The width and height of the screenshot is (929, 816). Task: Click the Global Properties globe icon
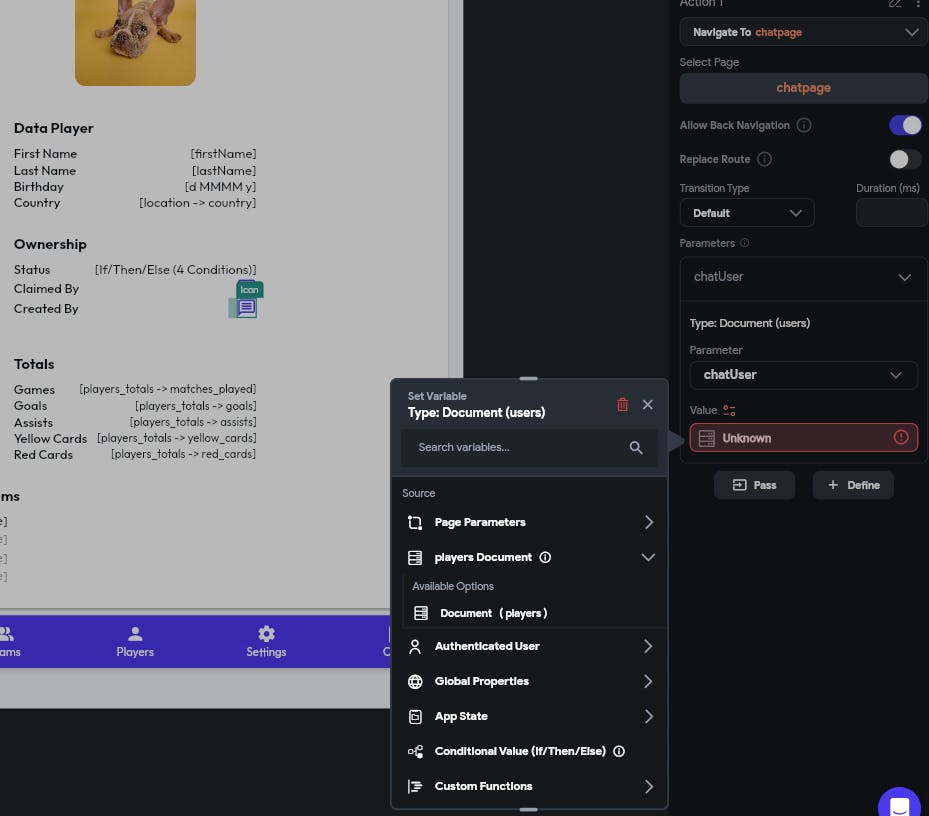pos(415,681)
